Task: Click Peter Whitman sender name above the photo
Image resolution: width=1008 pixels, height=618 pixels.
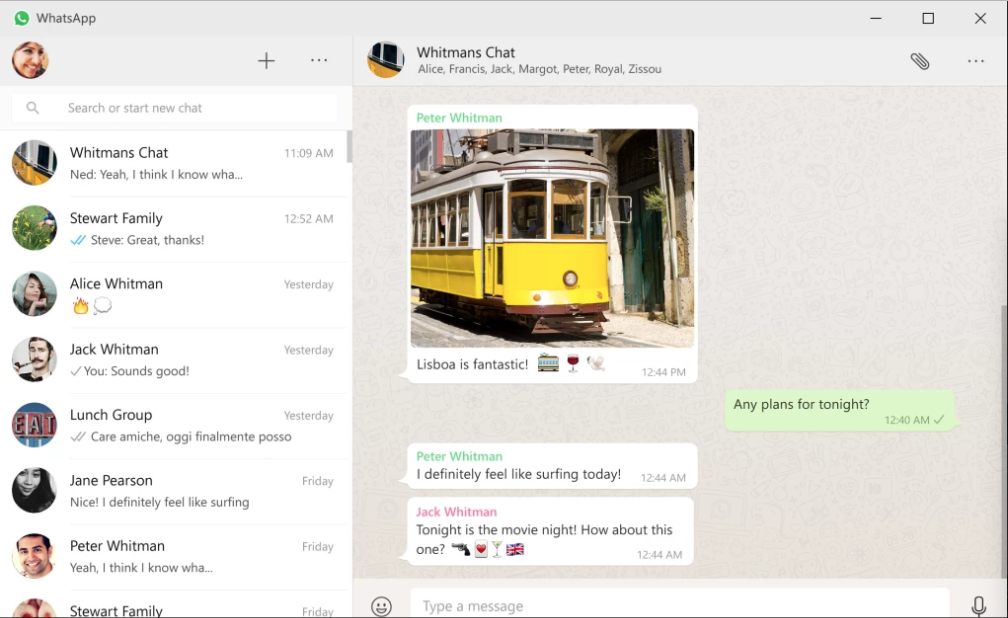Action: pos(459,118)
